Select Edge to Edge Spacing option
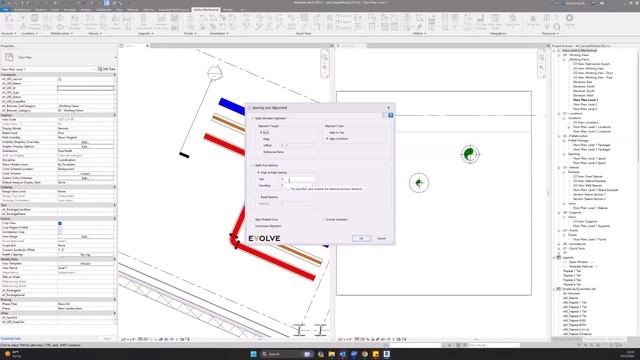Viewport: 640px width, 360px height. pyautogui.click(x=258, y=173)
